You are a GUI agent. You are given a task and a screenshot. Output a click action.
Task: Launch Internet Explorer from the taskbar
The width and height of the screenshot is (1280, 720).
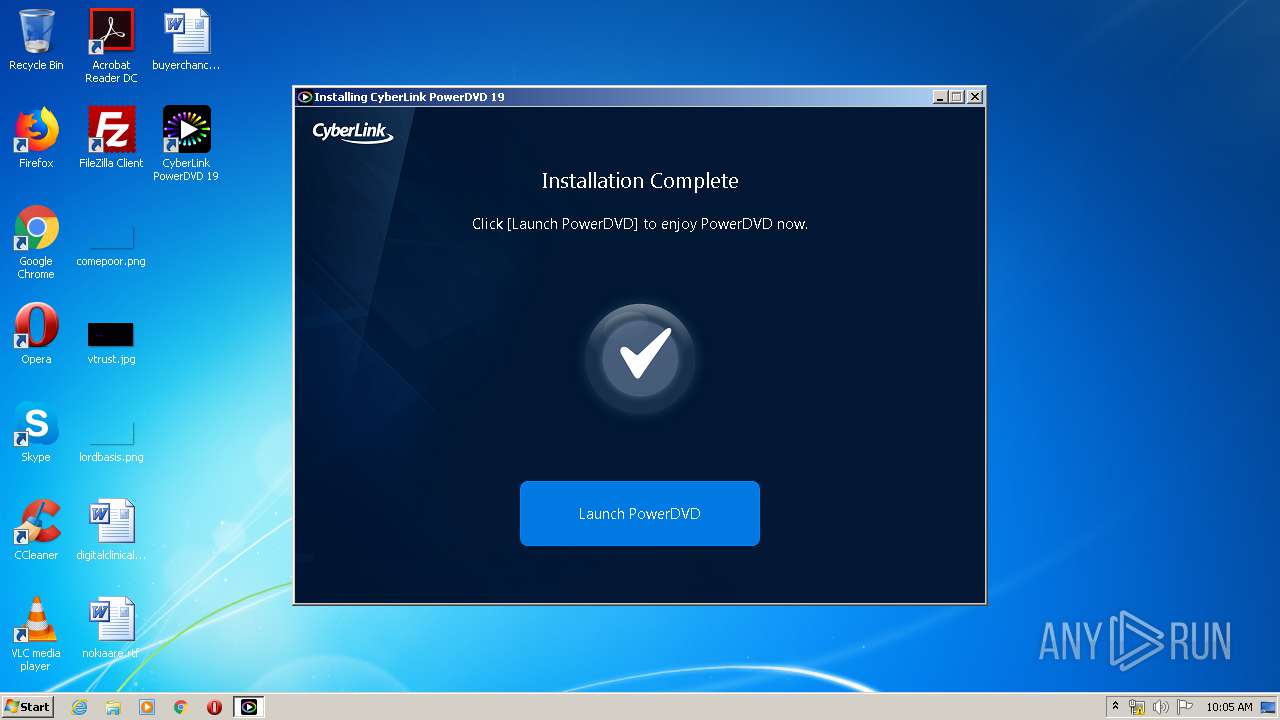(x=79, y=707)
